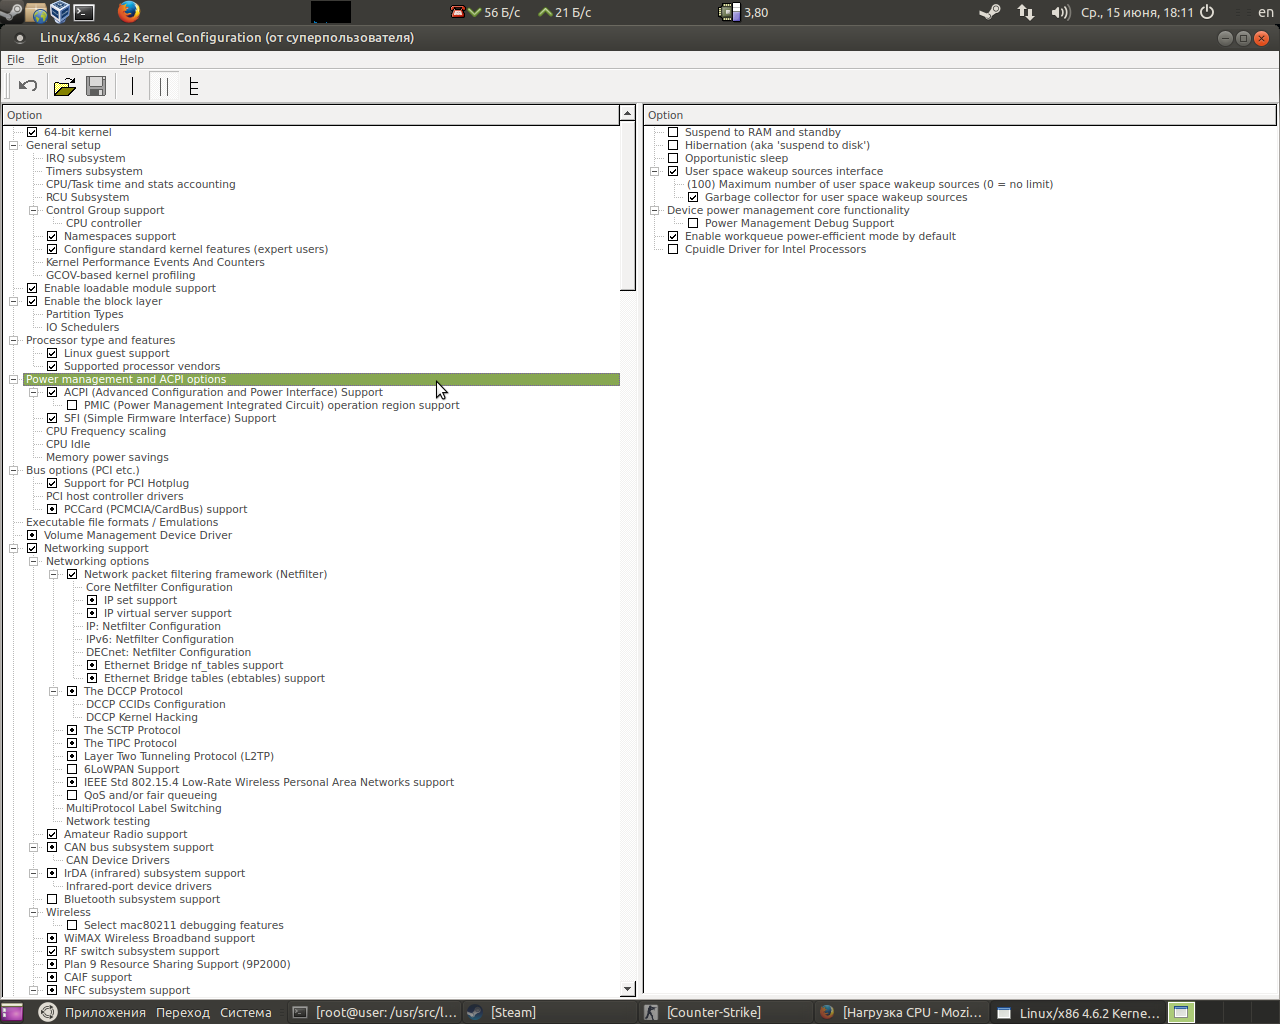Enable Bluetooth subsystem support checkbox
This screenshot has width=1280, height=1024.
point(52,899)
